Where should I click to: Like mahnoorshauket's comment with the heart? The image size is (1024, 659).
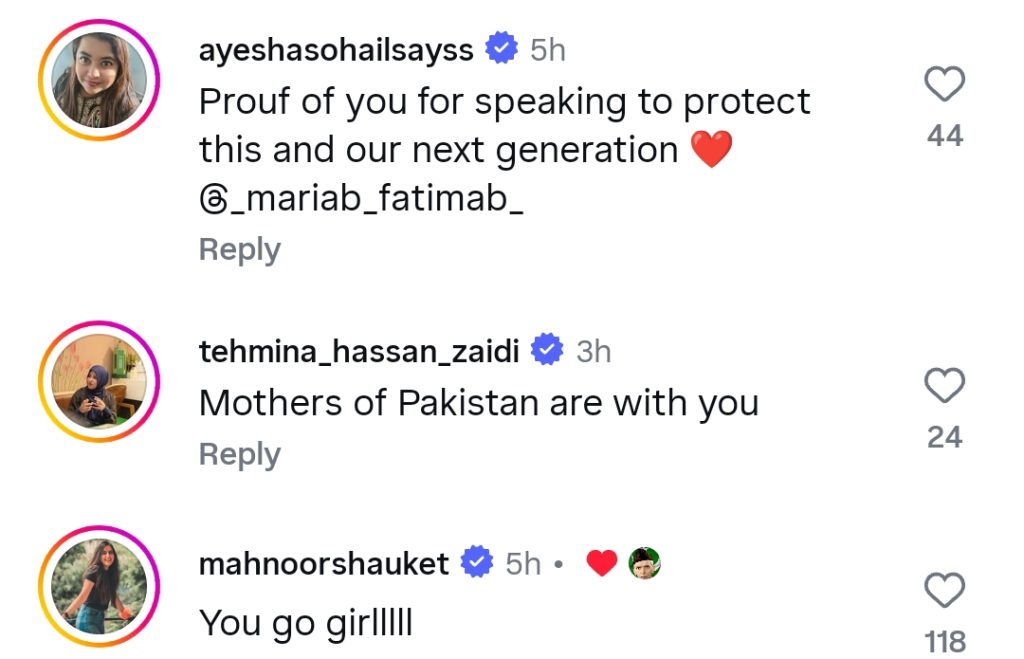(944, 590)
